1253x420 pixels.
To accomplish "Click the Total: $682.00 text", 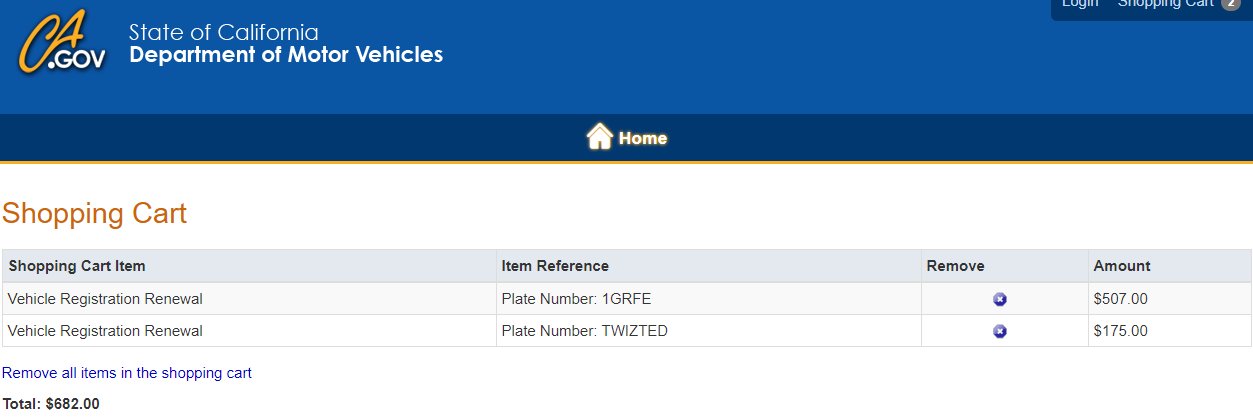I will tap(51, 404).
